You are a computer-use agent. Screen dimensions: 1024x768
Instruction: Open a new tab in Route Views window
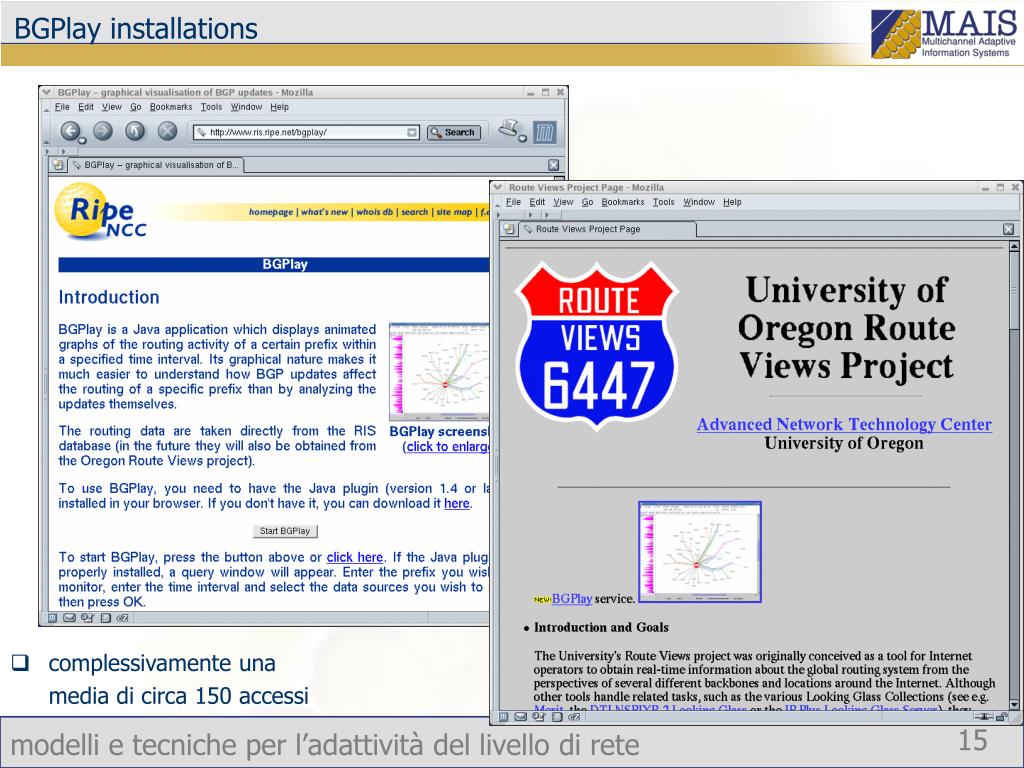pos(509,229)
